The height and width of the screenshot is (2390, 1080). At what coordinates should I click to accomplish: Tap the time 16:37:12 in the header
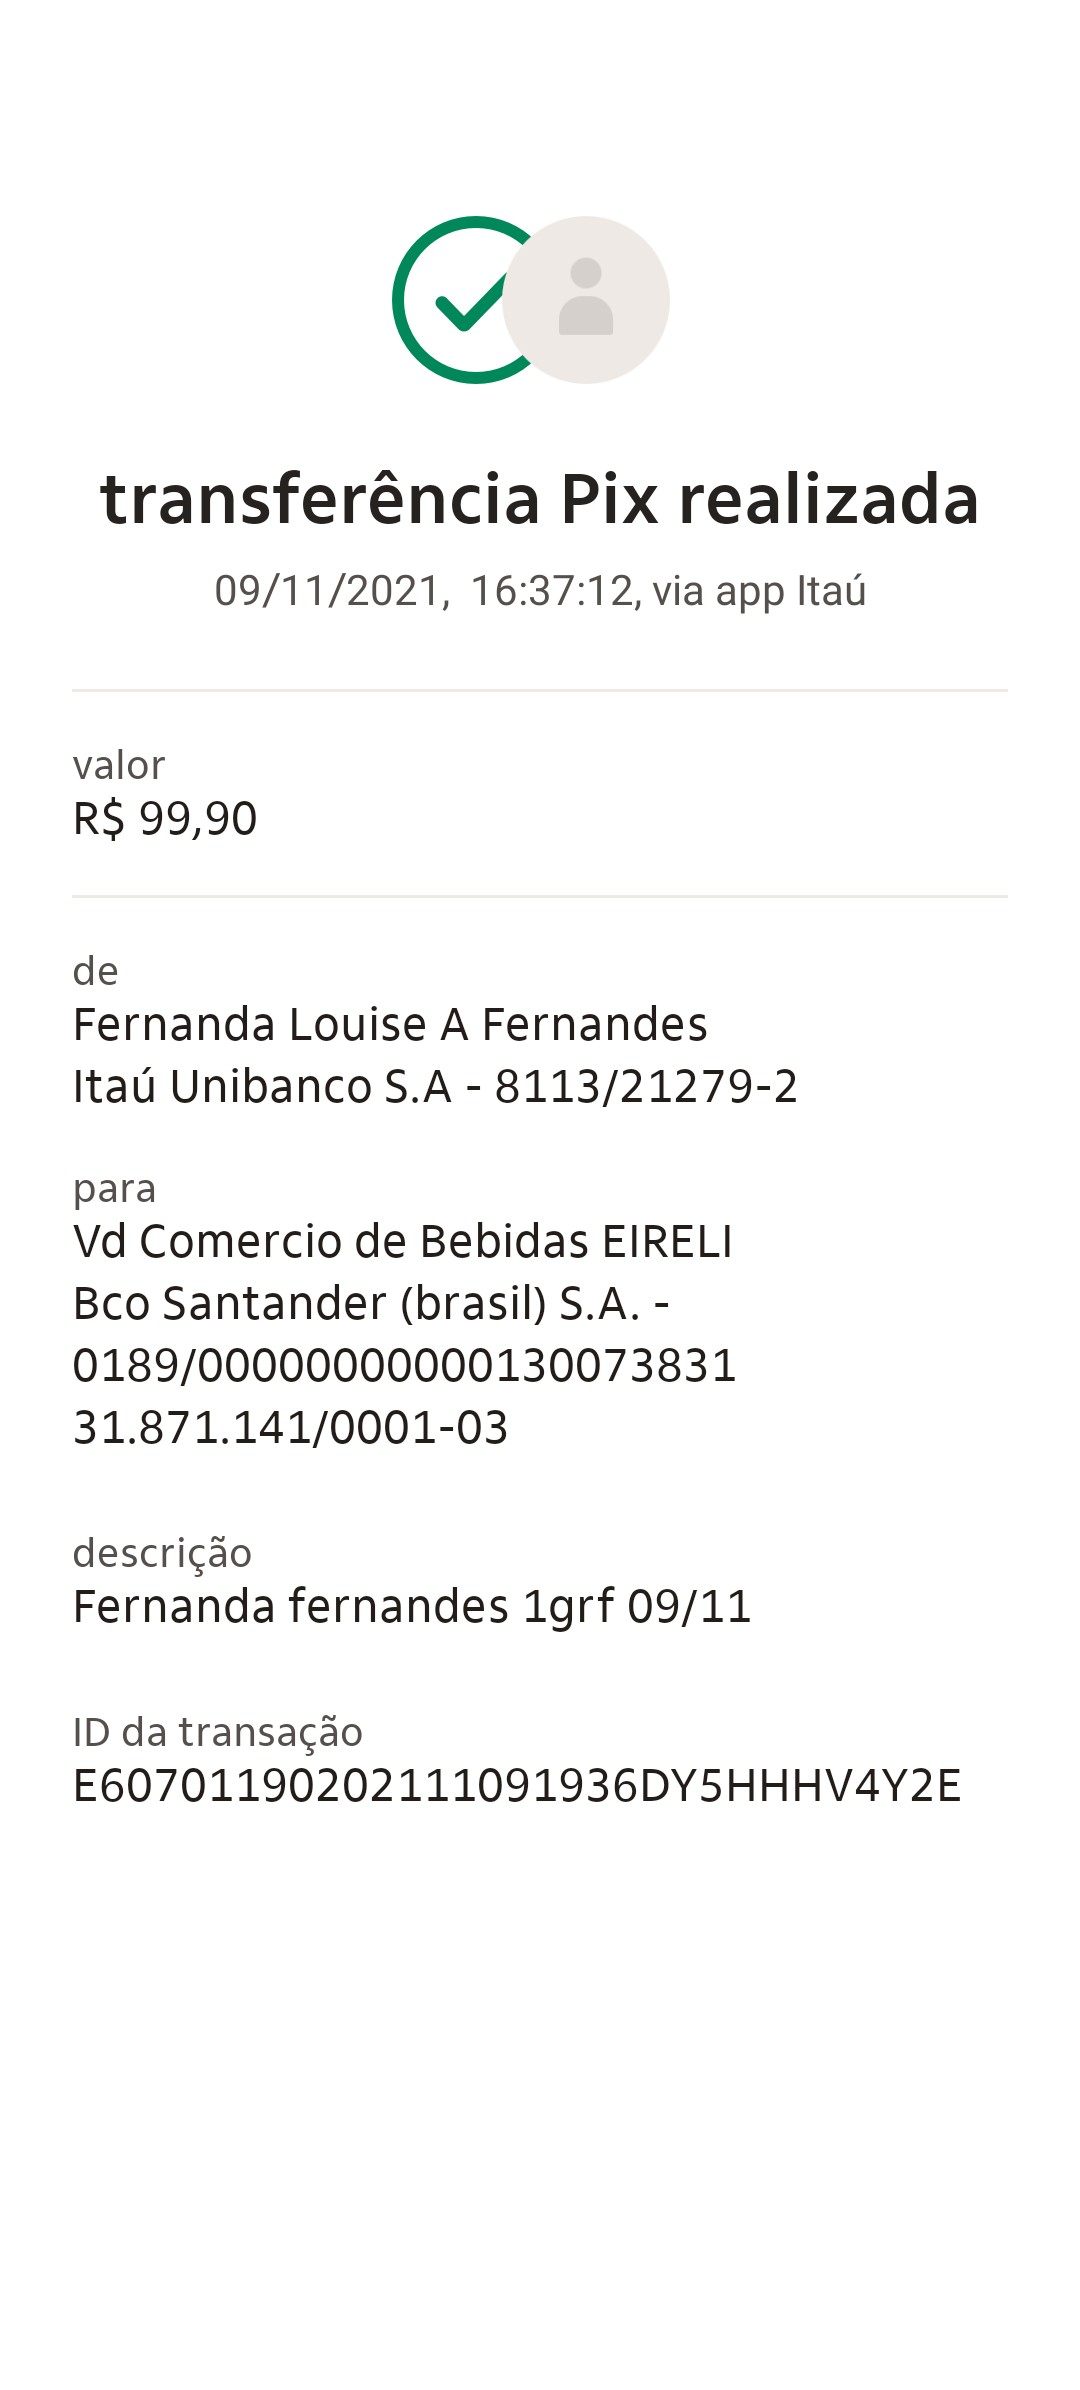click(x=553, y=591)
